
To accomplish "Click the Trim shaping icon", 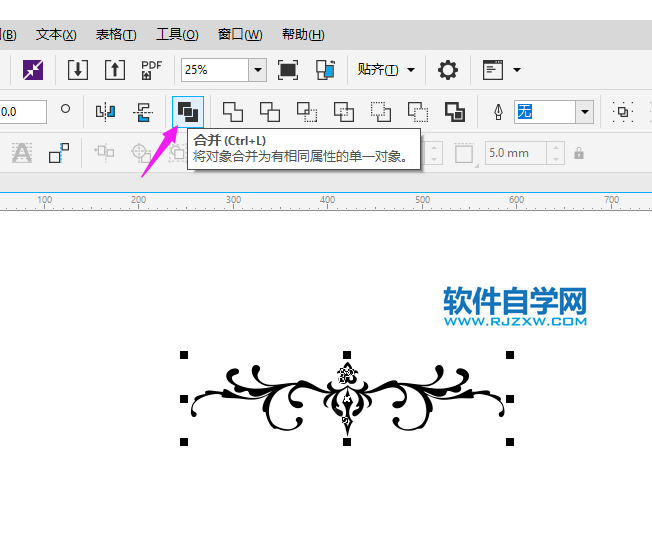I will [x=270, y=112].
